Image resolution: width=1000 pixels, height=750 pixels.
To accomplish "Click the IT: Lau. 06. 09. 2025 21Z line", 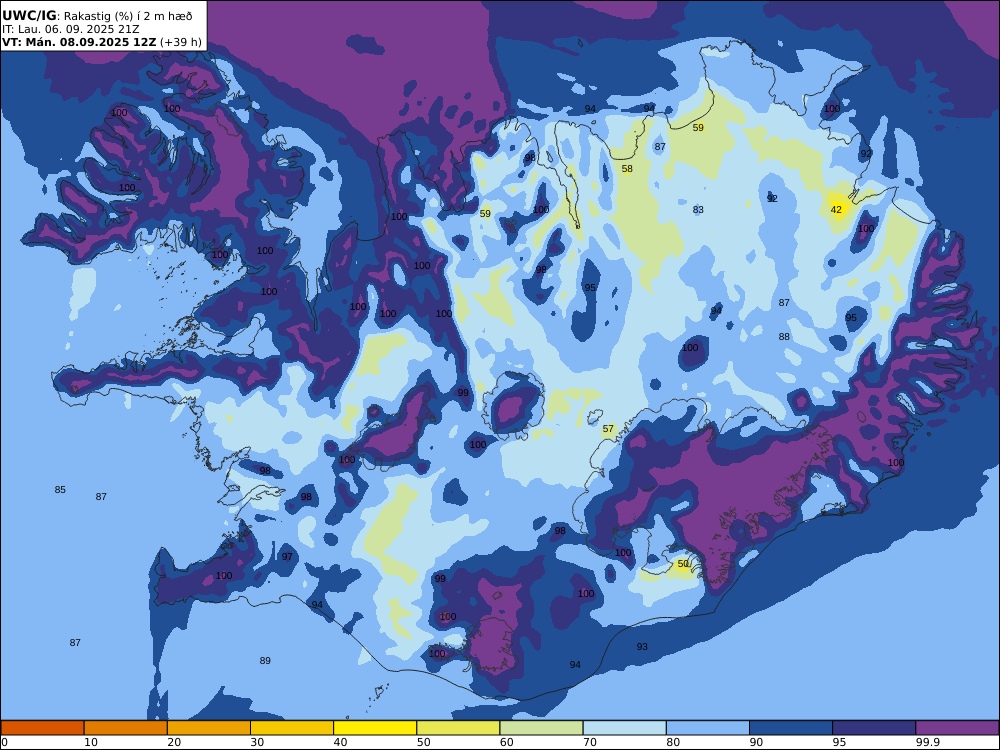I will [70, 29].
